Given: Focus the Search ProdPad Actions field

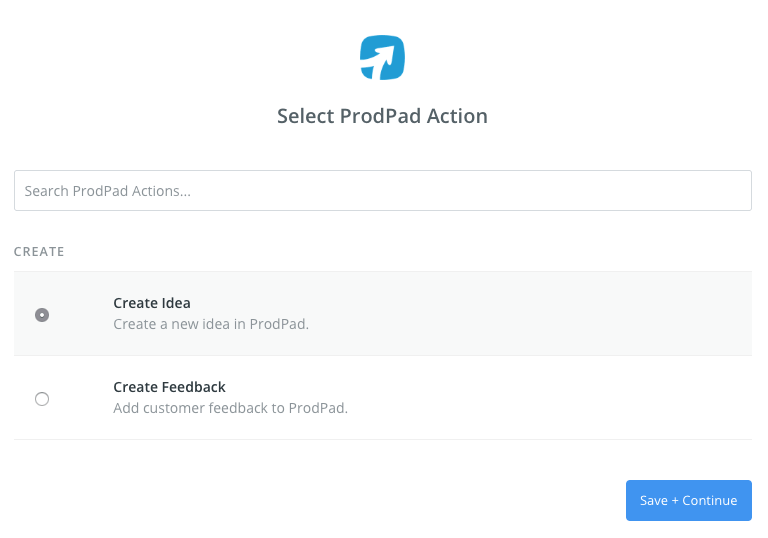Looking at the screenshot, I should (382, 190).
